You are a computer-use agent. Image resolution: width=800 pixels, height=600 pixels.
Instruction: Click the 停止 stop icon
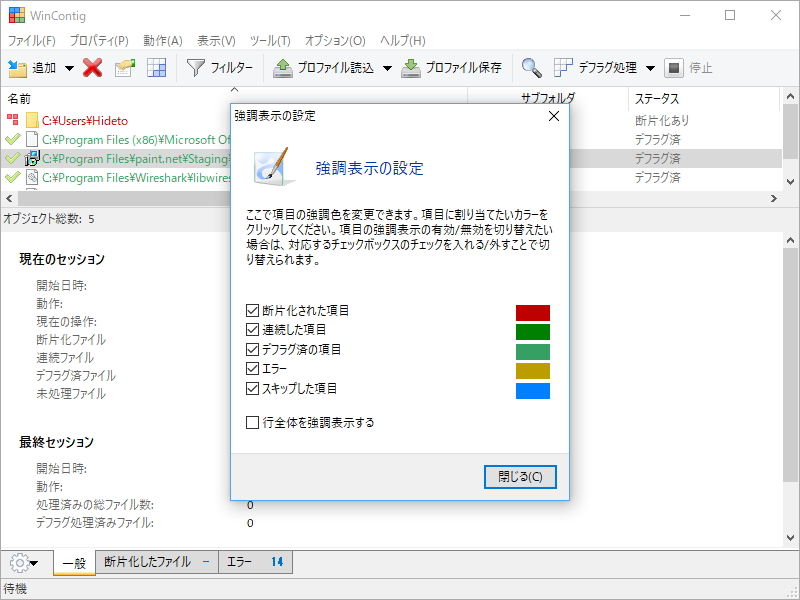(673, 68)
